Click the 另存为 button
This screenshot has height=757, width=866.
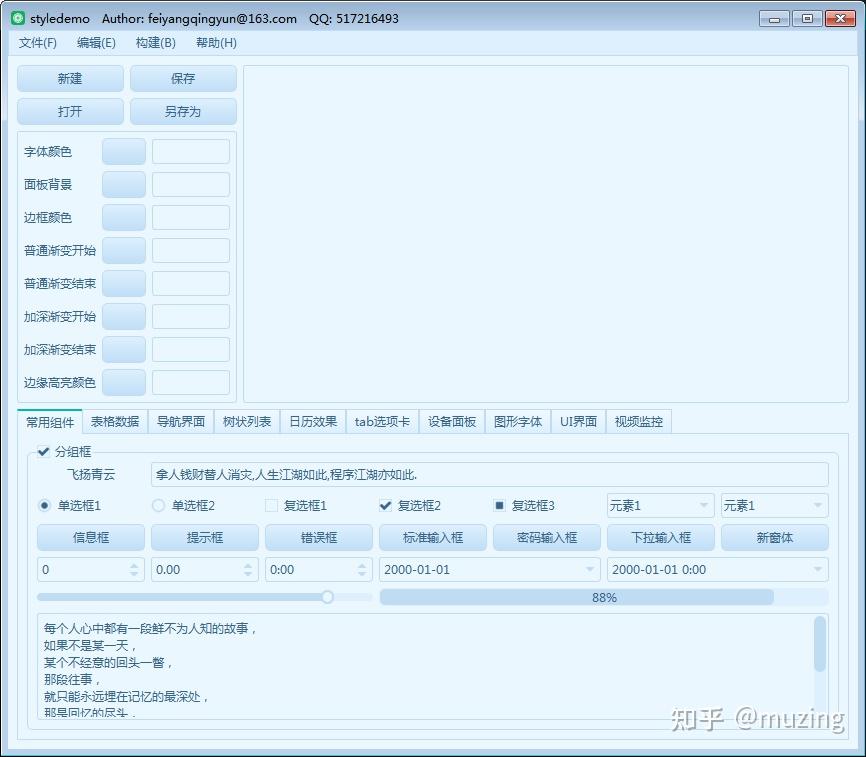click(x=183, y=111)
